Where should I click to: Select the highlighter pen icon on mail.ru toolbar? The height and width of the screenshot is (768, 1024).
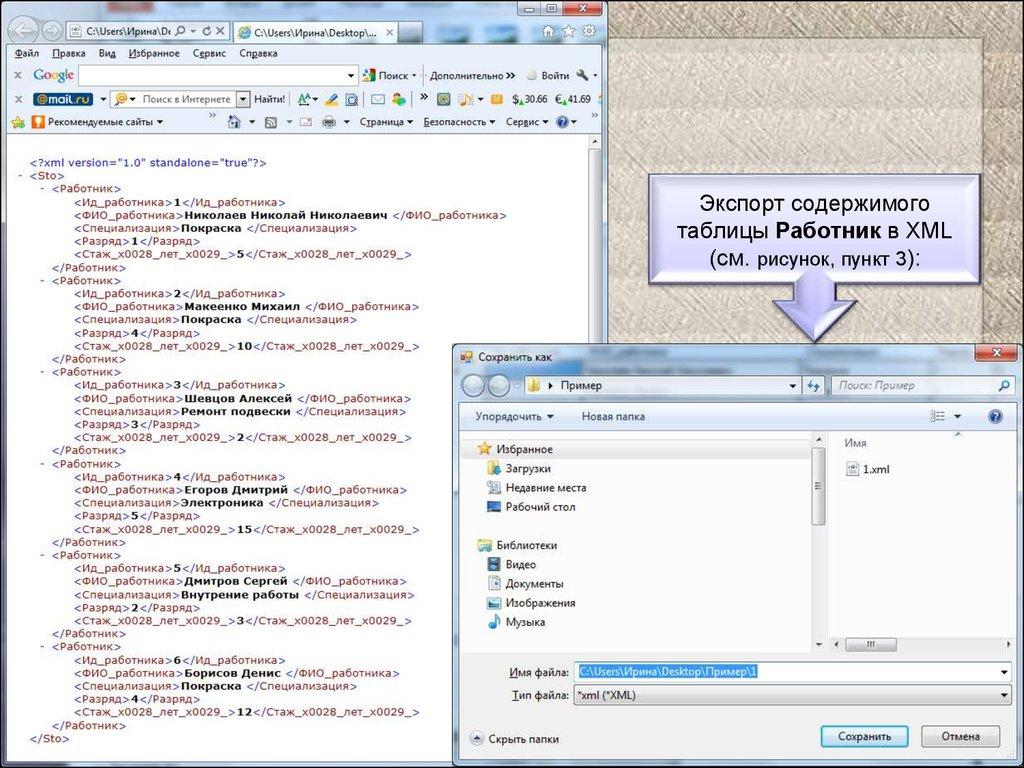pos(330,99)
